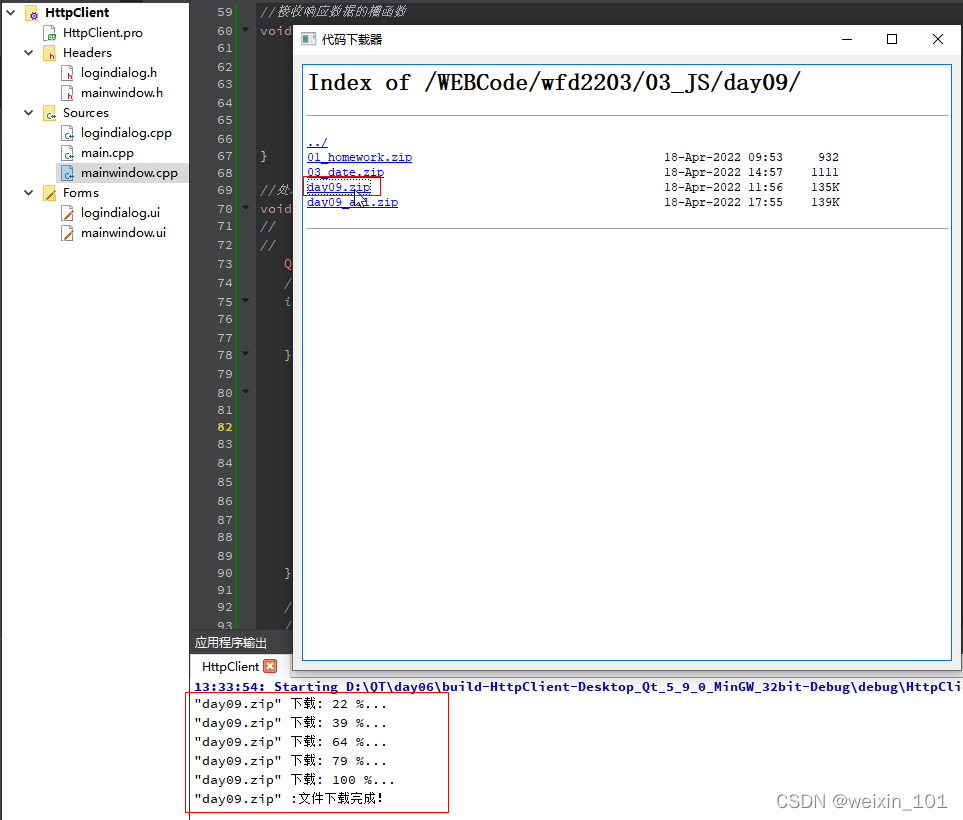Click the day09_all.zip link
The height and width of the screenshot is (820, 963).
pyautogui.click(x=353, y=202)
